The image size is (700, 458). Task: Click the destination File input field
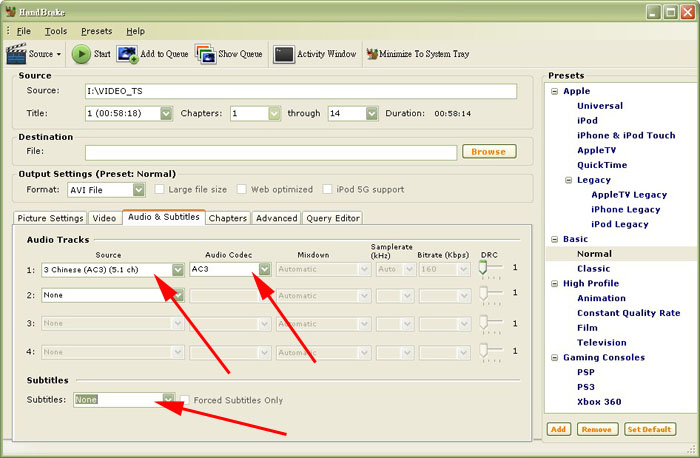270,152
